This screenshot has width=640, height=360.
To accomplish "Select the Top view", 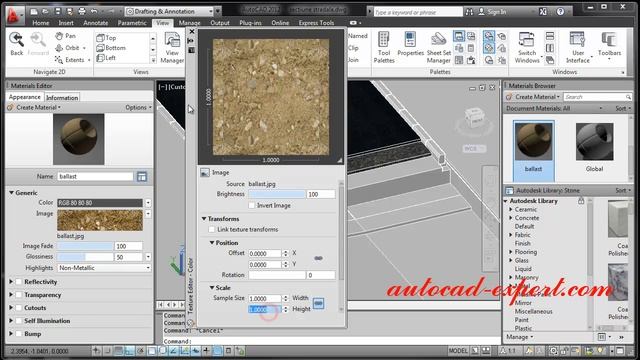I will [107, 38].
